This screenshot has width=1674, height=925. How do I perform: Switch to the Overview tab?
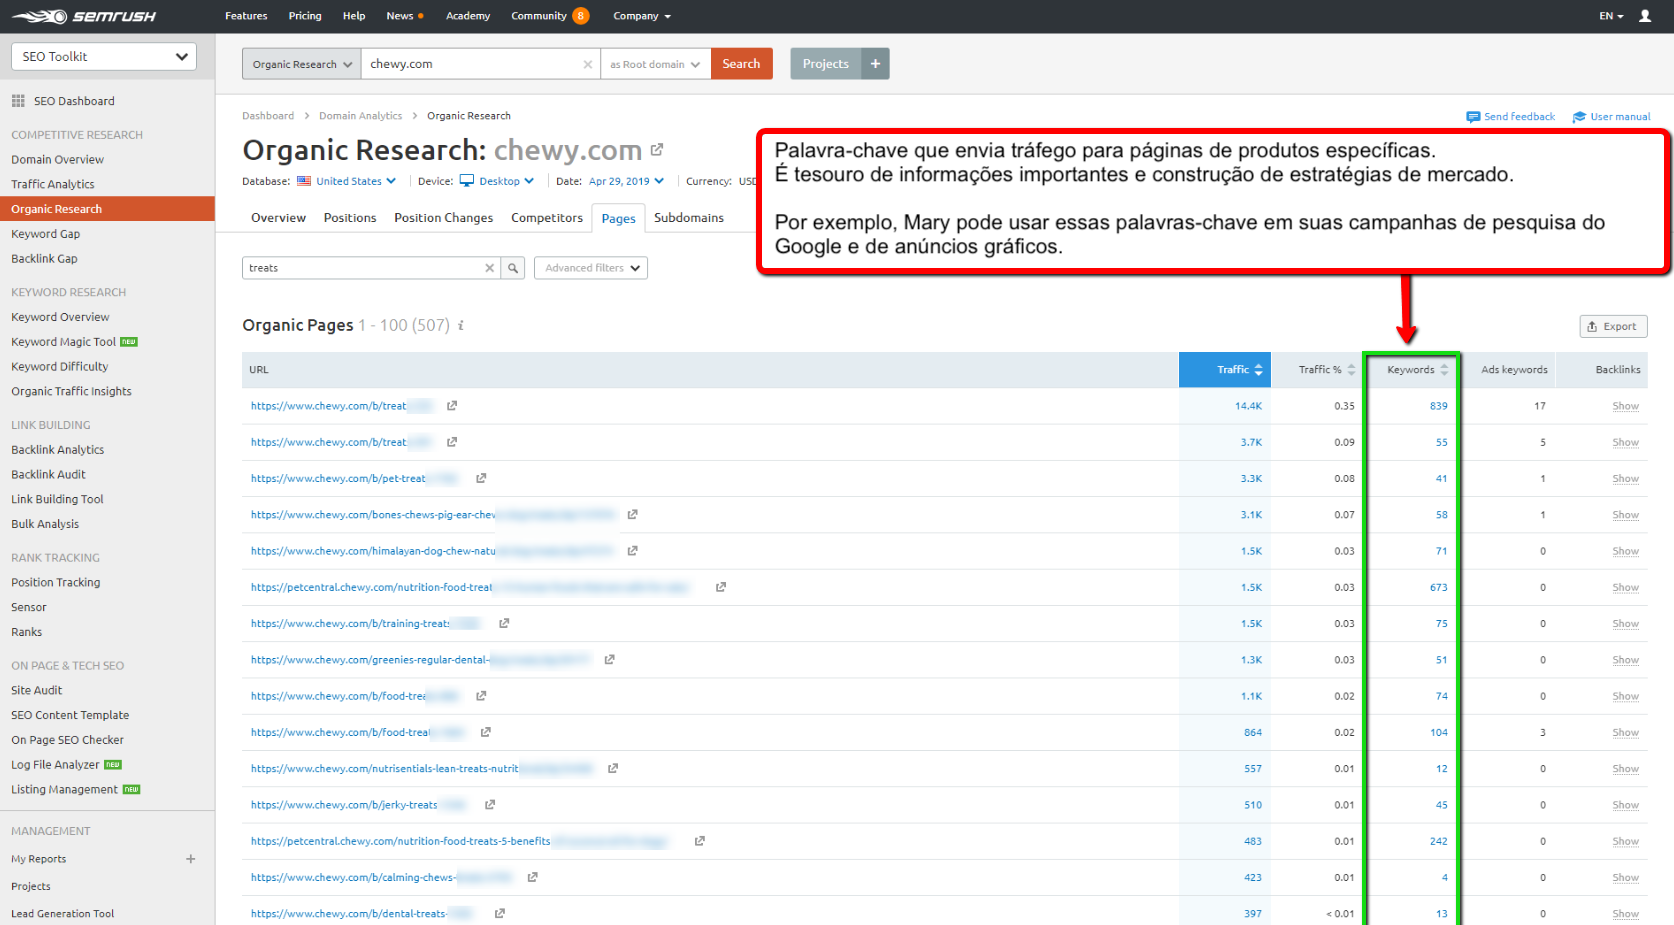tap(278, 218)
